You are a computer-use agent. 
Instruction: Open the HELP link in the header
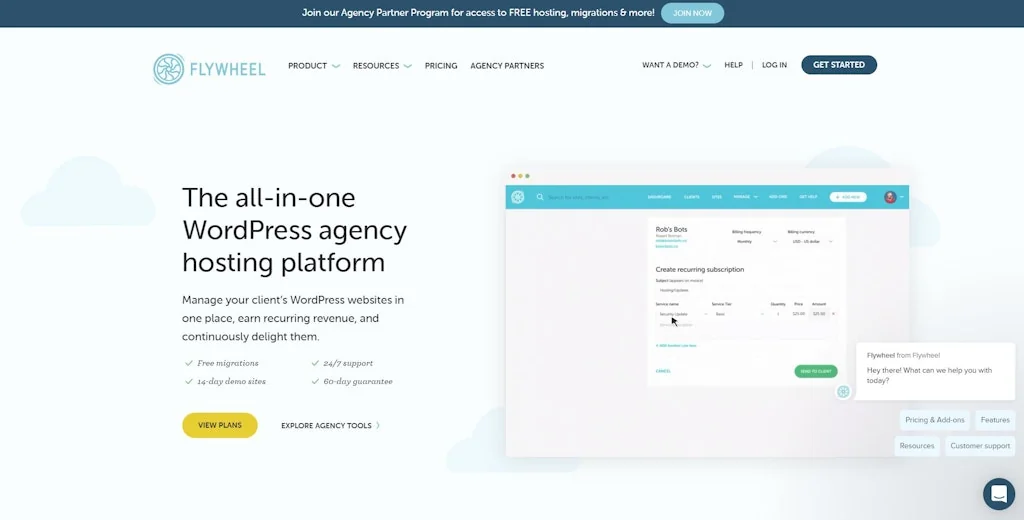coord(733,65)
